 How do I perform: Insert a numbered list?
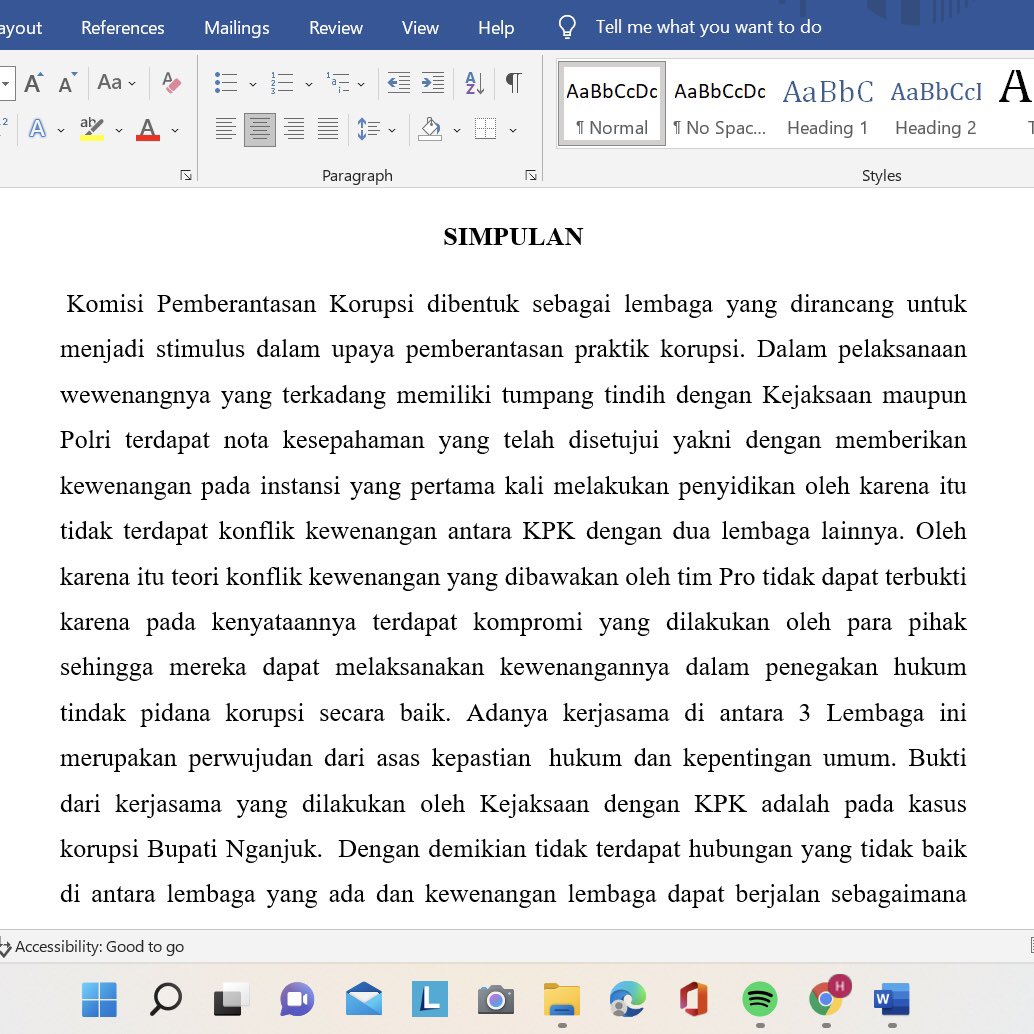[282, 83]
